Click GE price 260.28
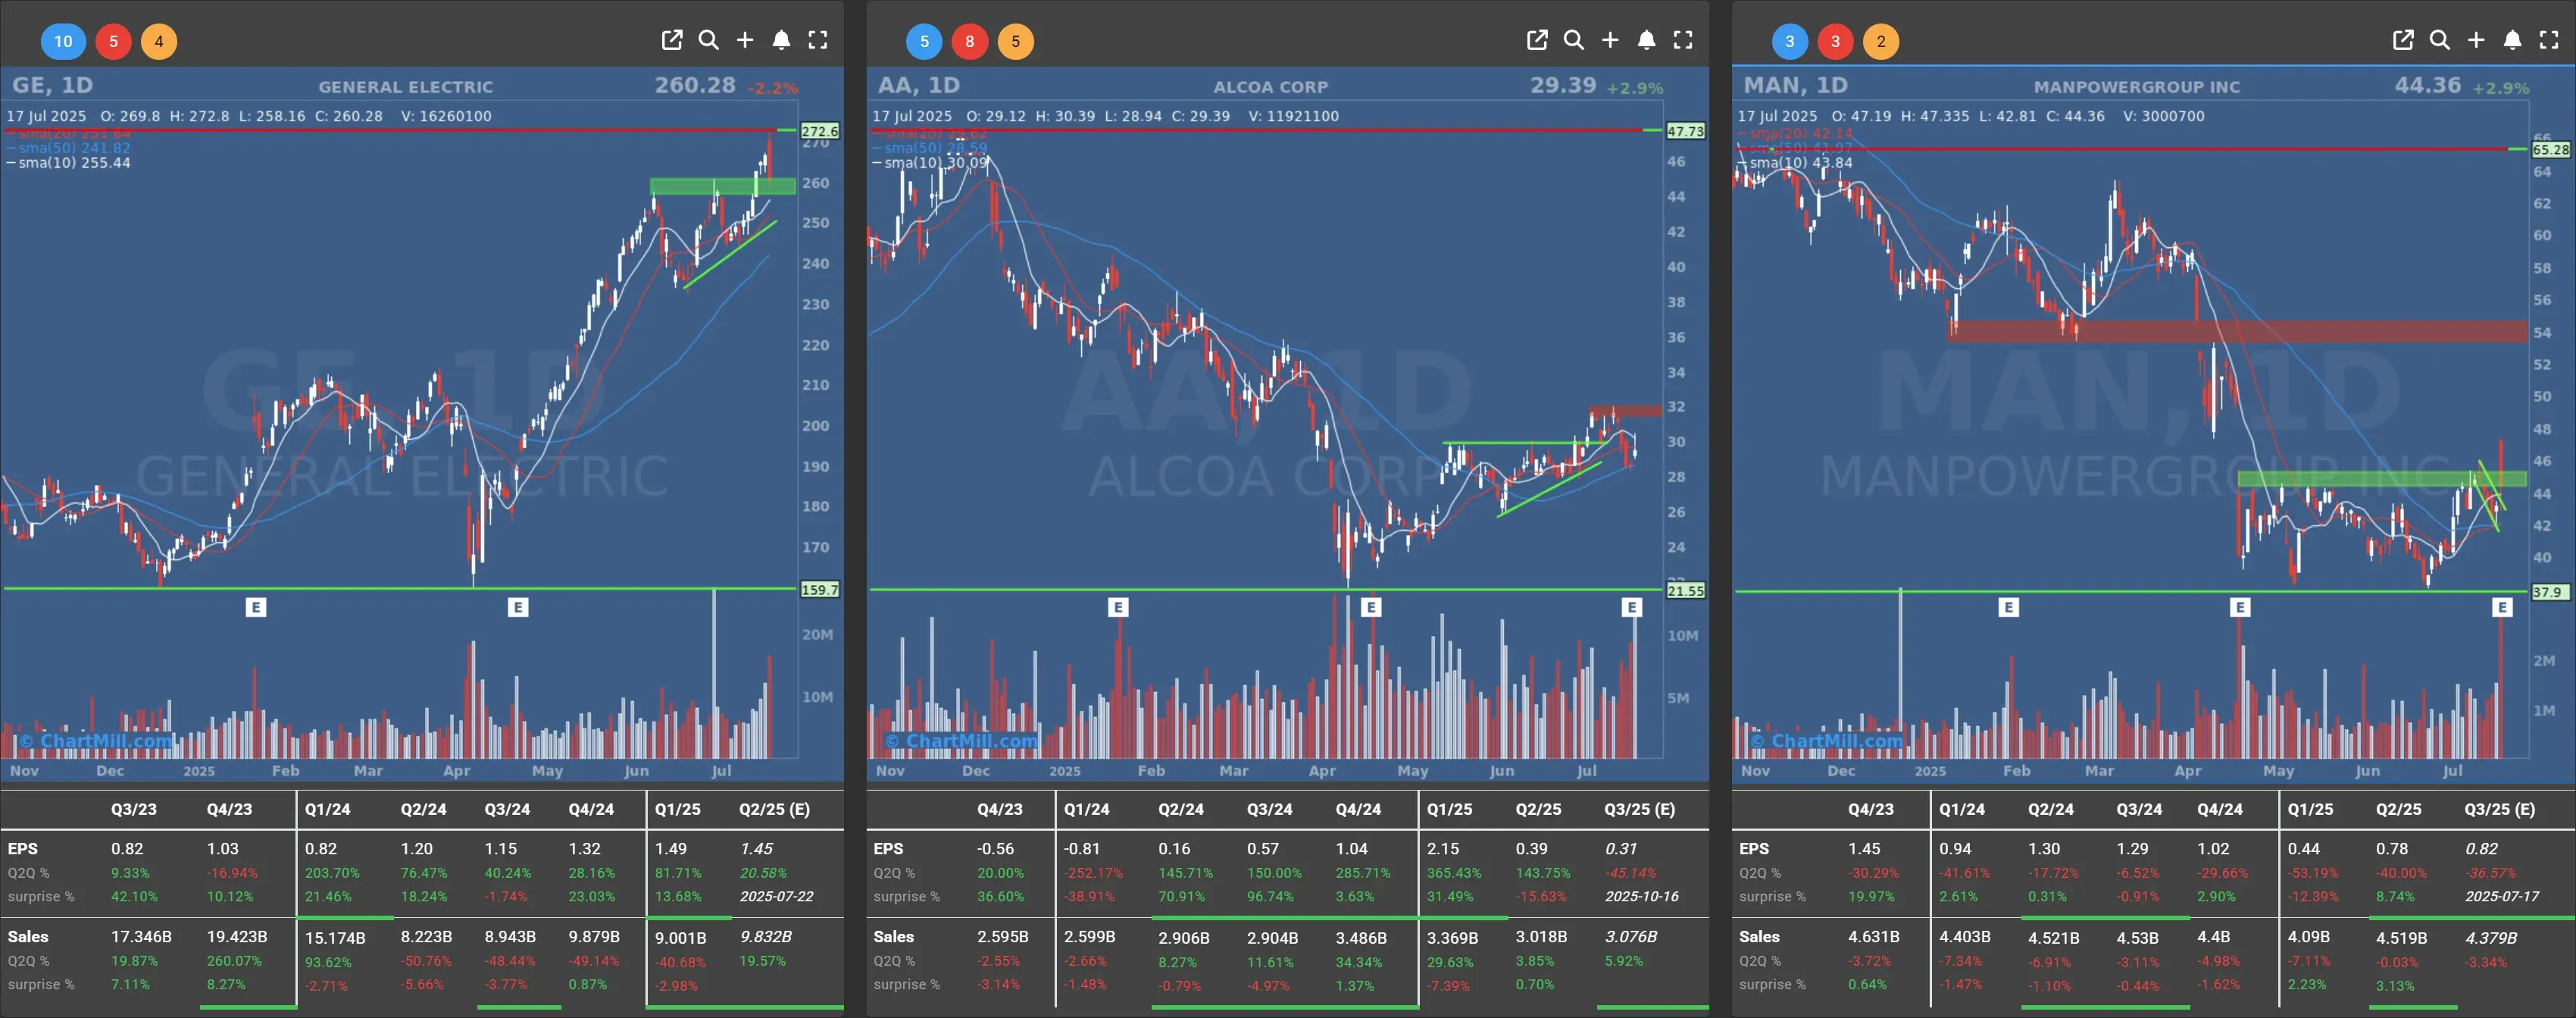2576x1018 pixels. [695, 85]
